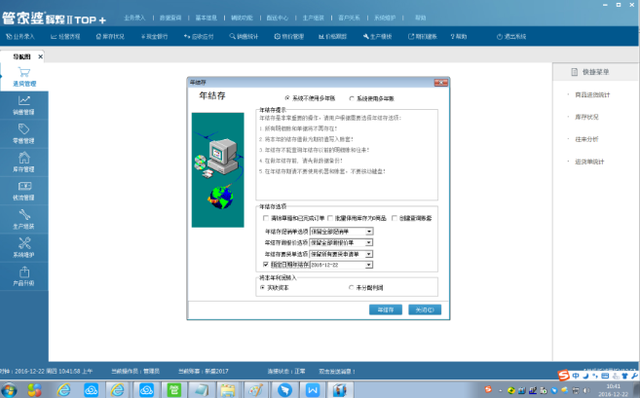Click the 年结存 confirm button
This screenshot has width=640, height=398.
point(385,310)
